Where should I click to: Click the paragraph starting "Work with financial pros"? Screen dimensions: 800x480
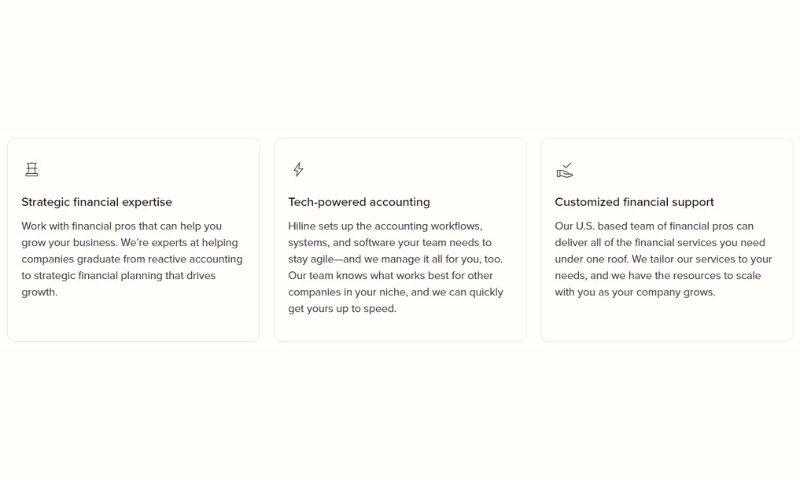click(x=132, y=259)
